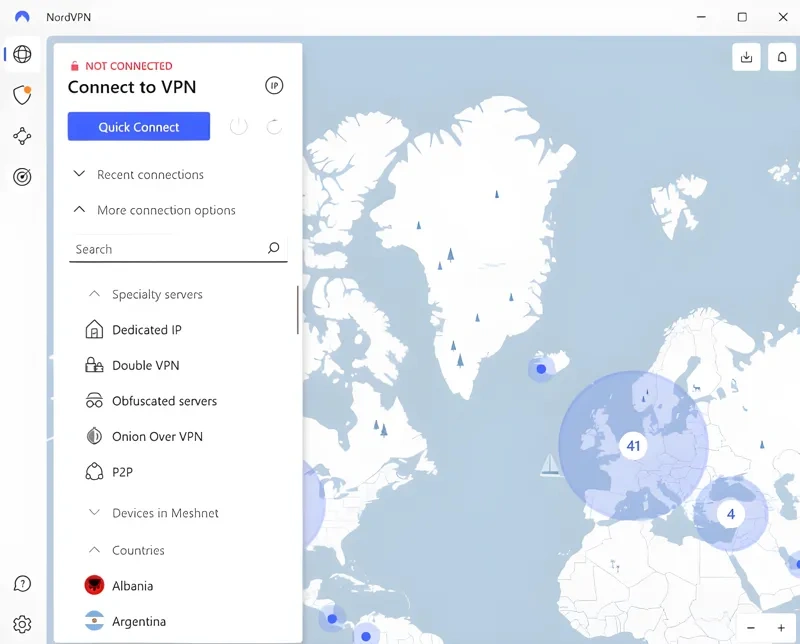Click the map cluster marked 4
Screen dimensions: 800x644
pos(731,514)
